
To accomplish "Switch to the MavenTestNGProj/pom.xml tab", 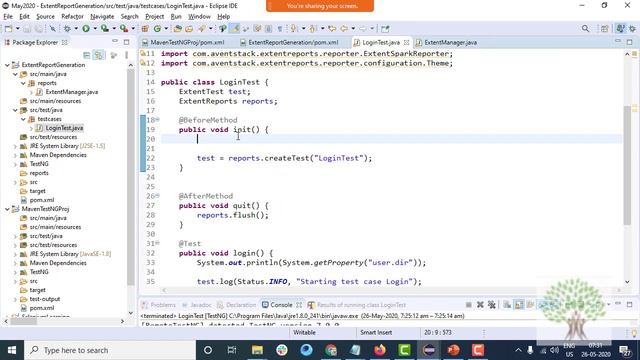I will click(183, 42).
